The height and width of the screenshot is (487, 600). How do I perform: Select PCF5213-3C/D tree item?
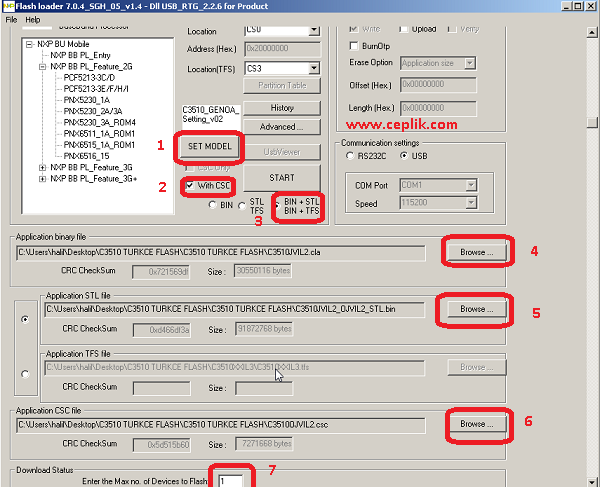pyautogui.click(x=89, y=78)
